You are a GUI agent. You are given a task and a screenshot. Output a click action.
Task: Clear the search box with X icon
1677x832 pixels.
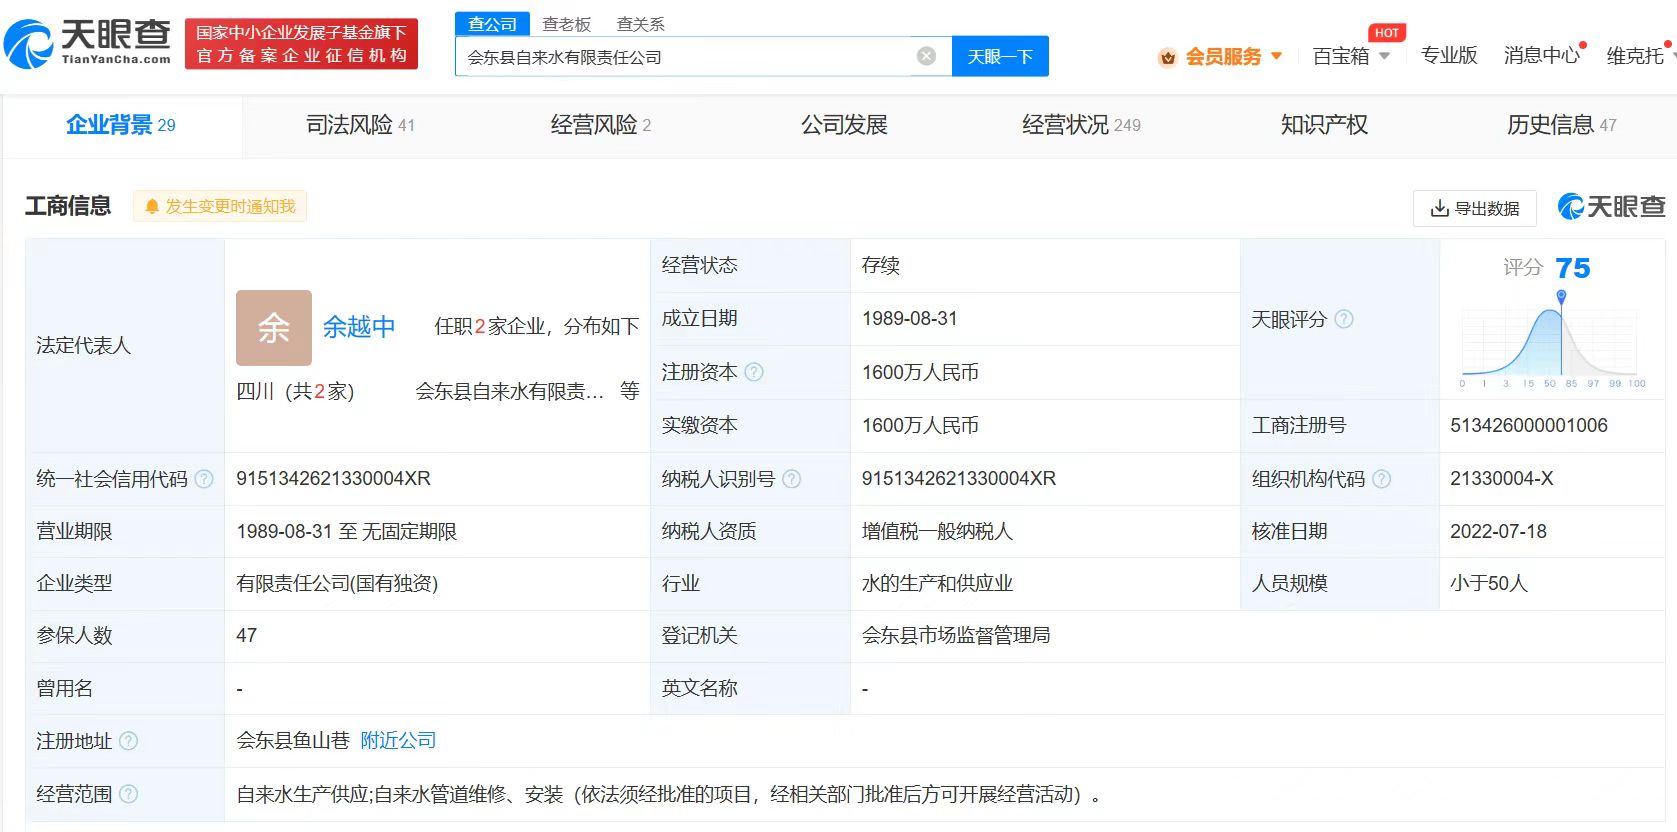(x=927, y=56)
